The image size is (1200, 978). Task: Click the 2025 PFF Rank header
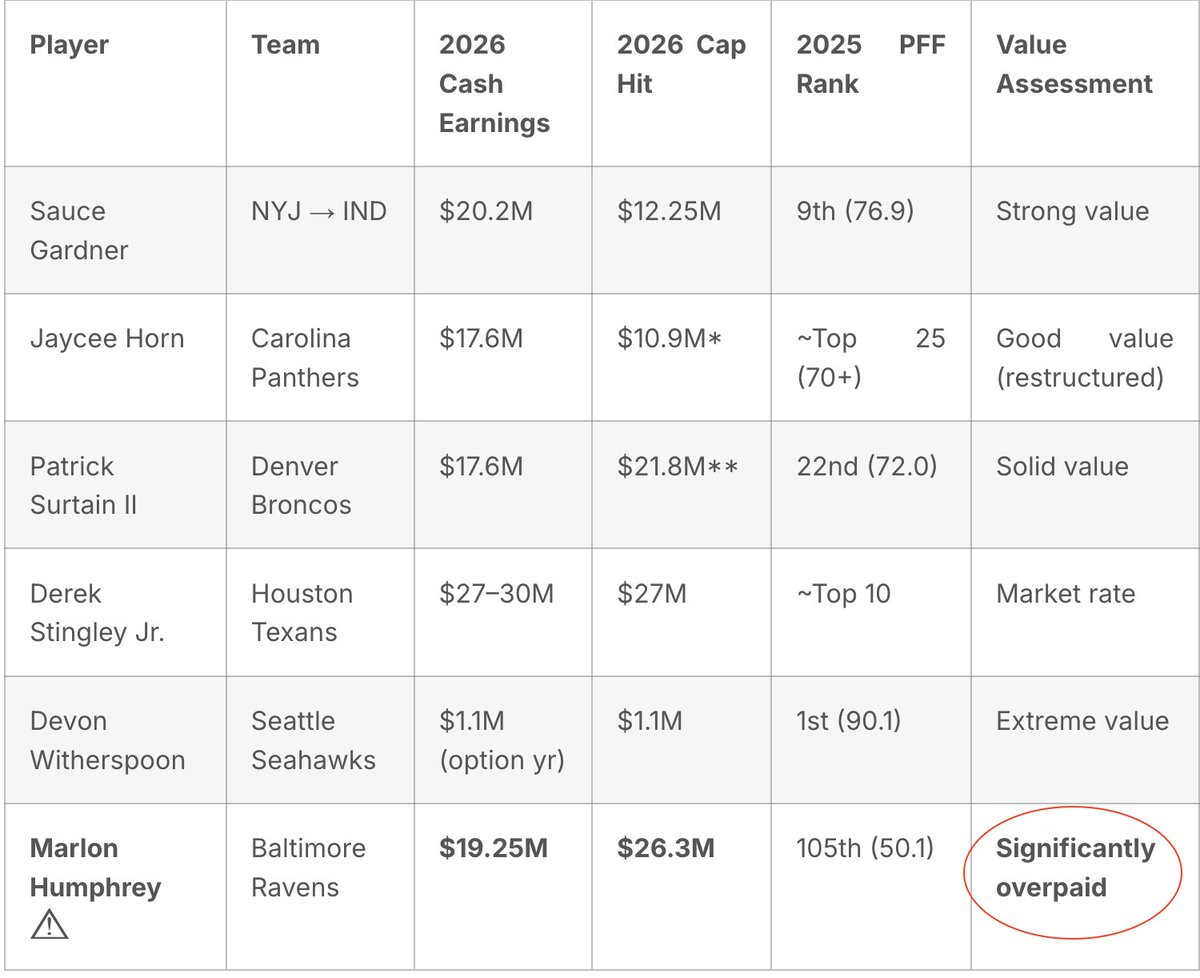tap(870, 64)
